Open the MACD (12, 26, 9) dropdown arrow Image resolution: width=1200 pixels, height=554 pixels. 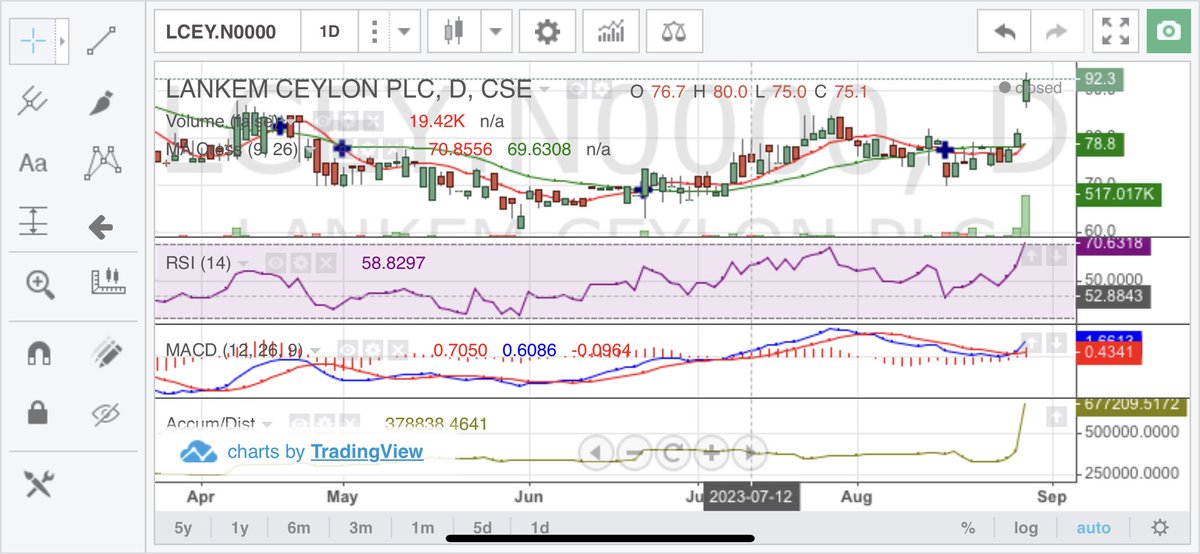[x=316, y=351]
